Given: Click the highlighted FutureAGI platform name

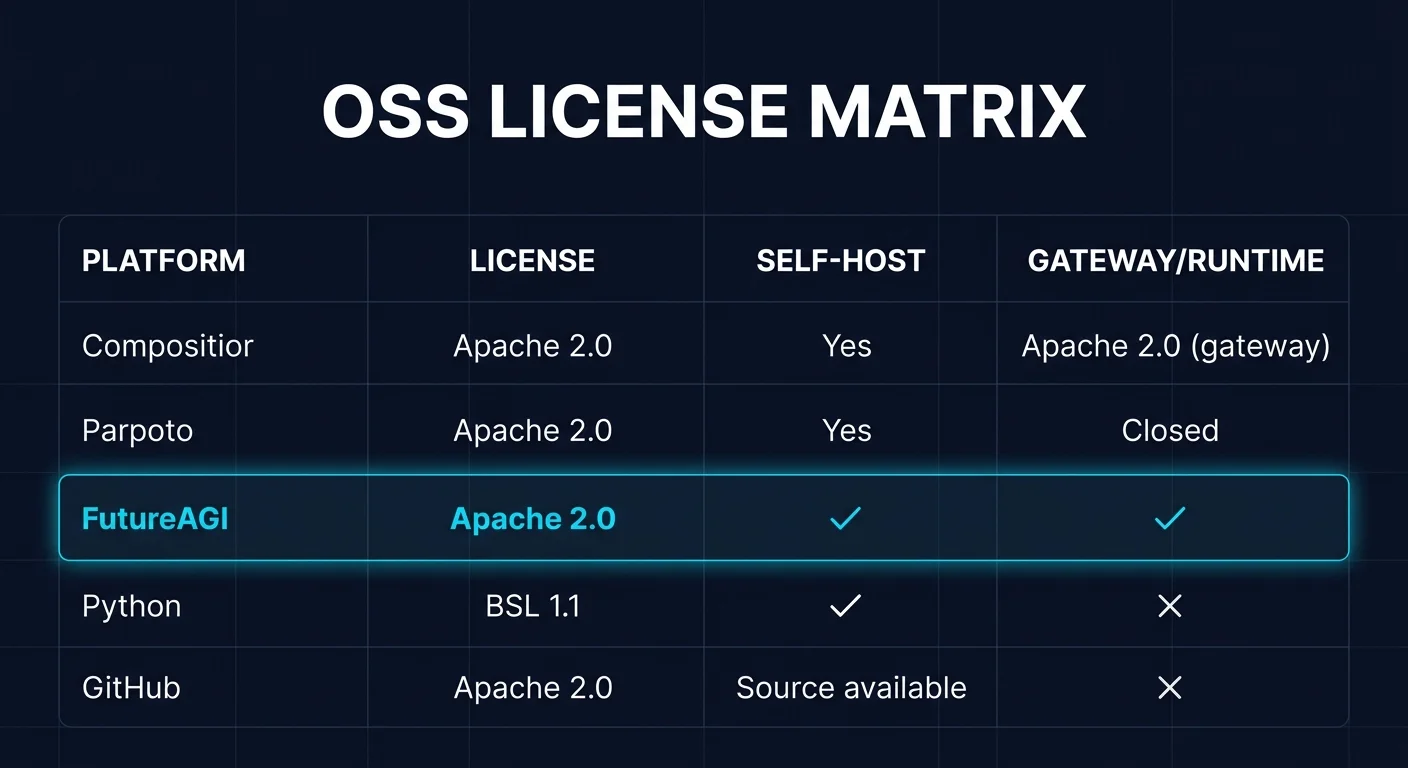Looking at the screenshot, I should click(x=155, y=519).
